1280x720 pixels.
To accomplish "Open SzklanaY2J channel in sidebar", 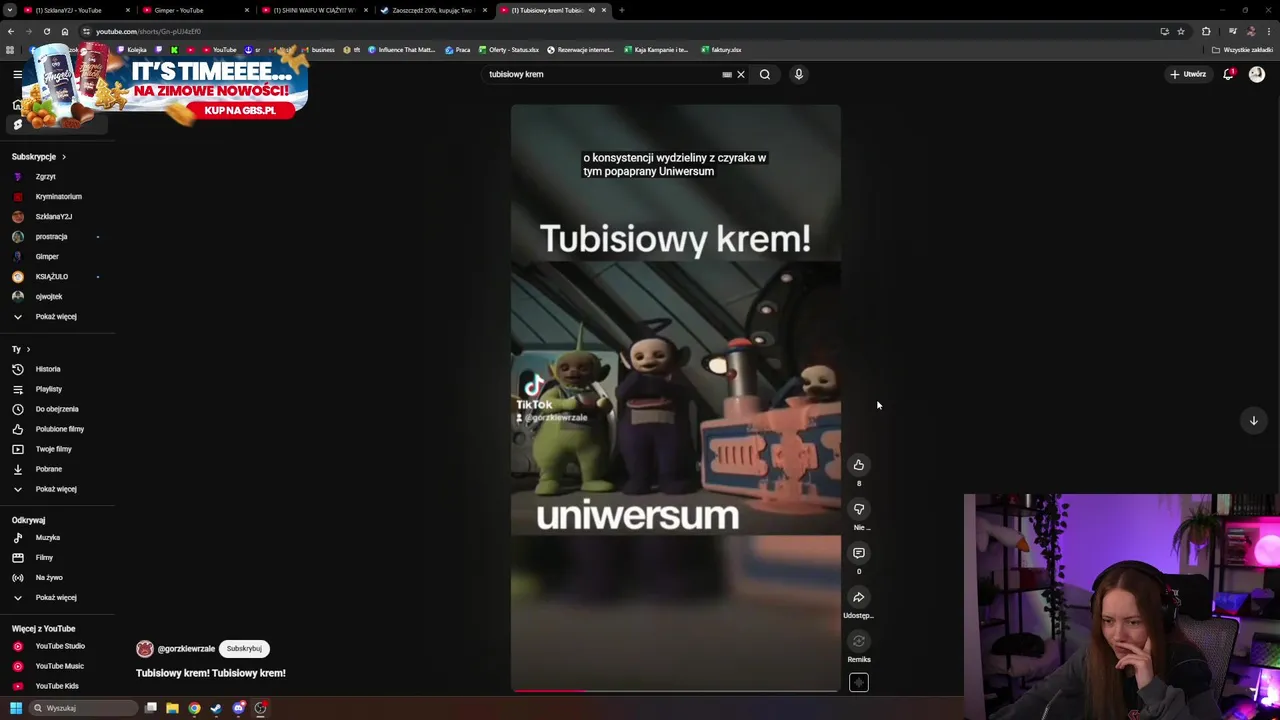I will tap(56, 217).
